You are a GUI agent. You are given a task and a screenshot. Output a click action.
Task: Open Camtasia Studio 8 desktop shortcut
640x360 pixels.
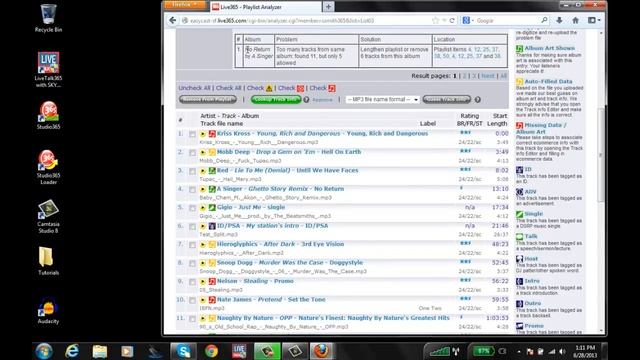click(48, 216)
